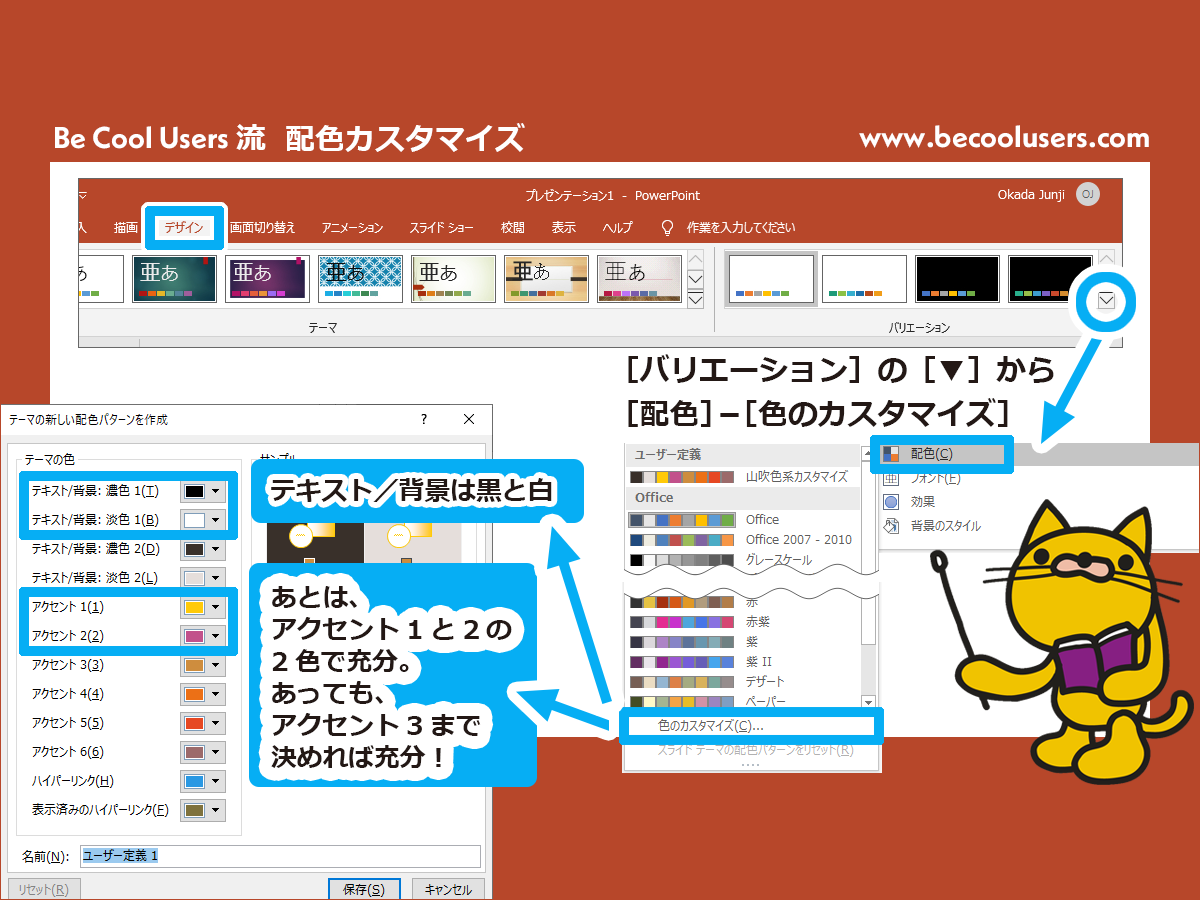Open テキスト/背景: 淡色 1(B) color dropdown
The image size is (1200, 900).
point(204,520)
